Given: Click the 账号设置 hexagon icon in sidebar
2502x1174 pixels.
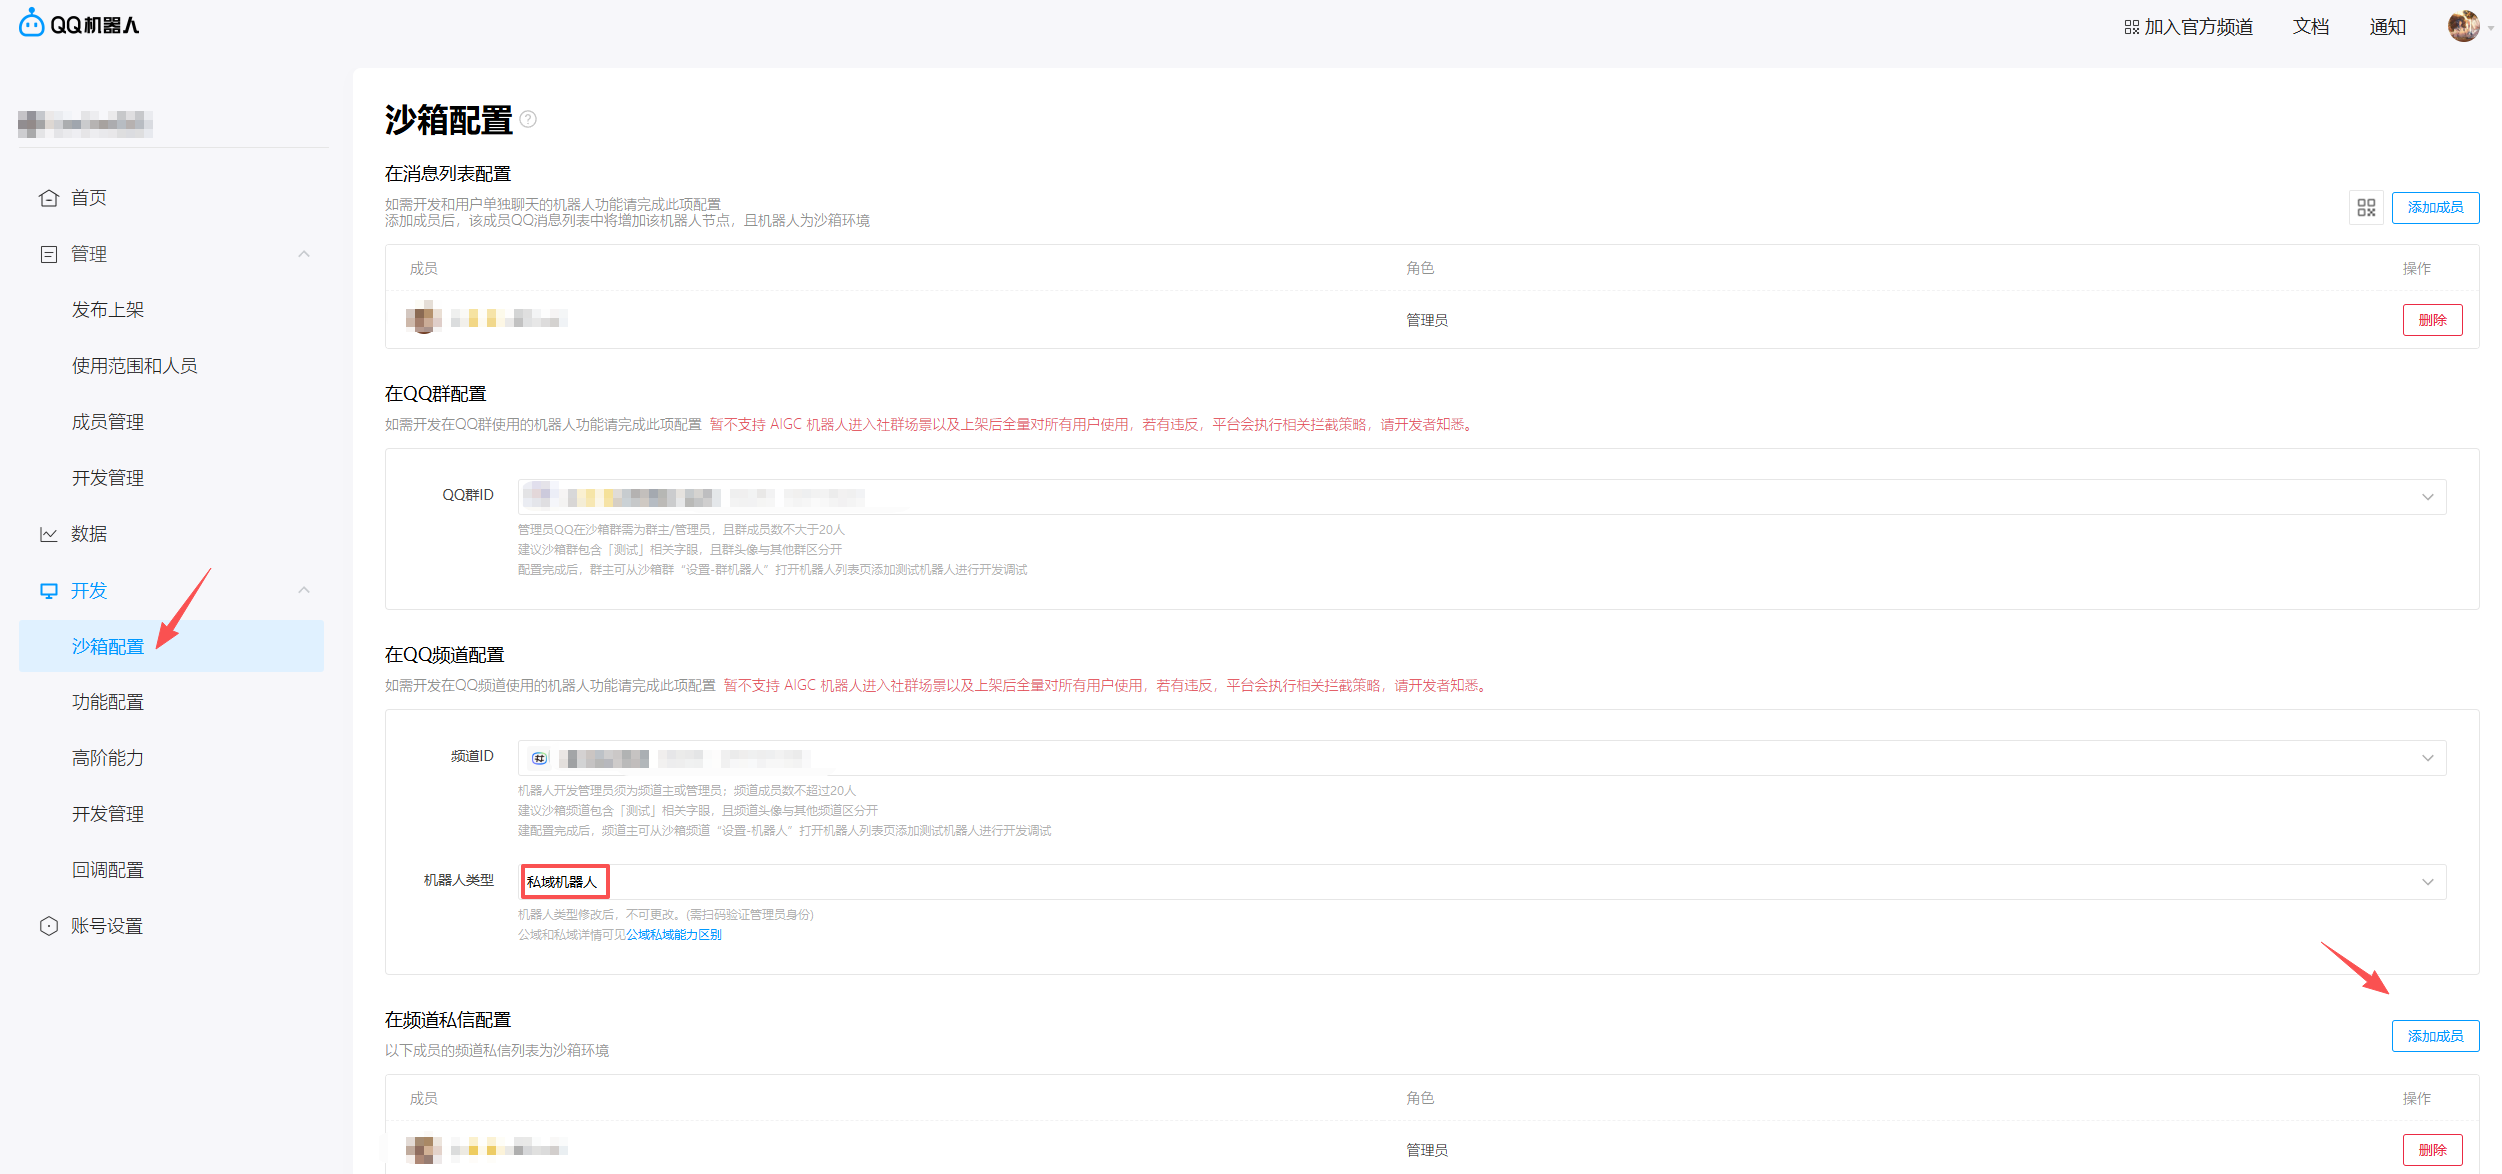Looking at the screenshot, I should pyautogui.click(x=48, y=926).
